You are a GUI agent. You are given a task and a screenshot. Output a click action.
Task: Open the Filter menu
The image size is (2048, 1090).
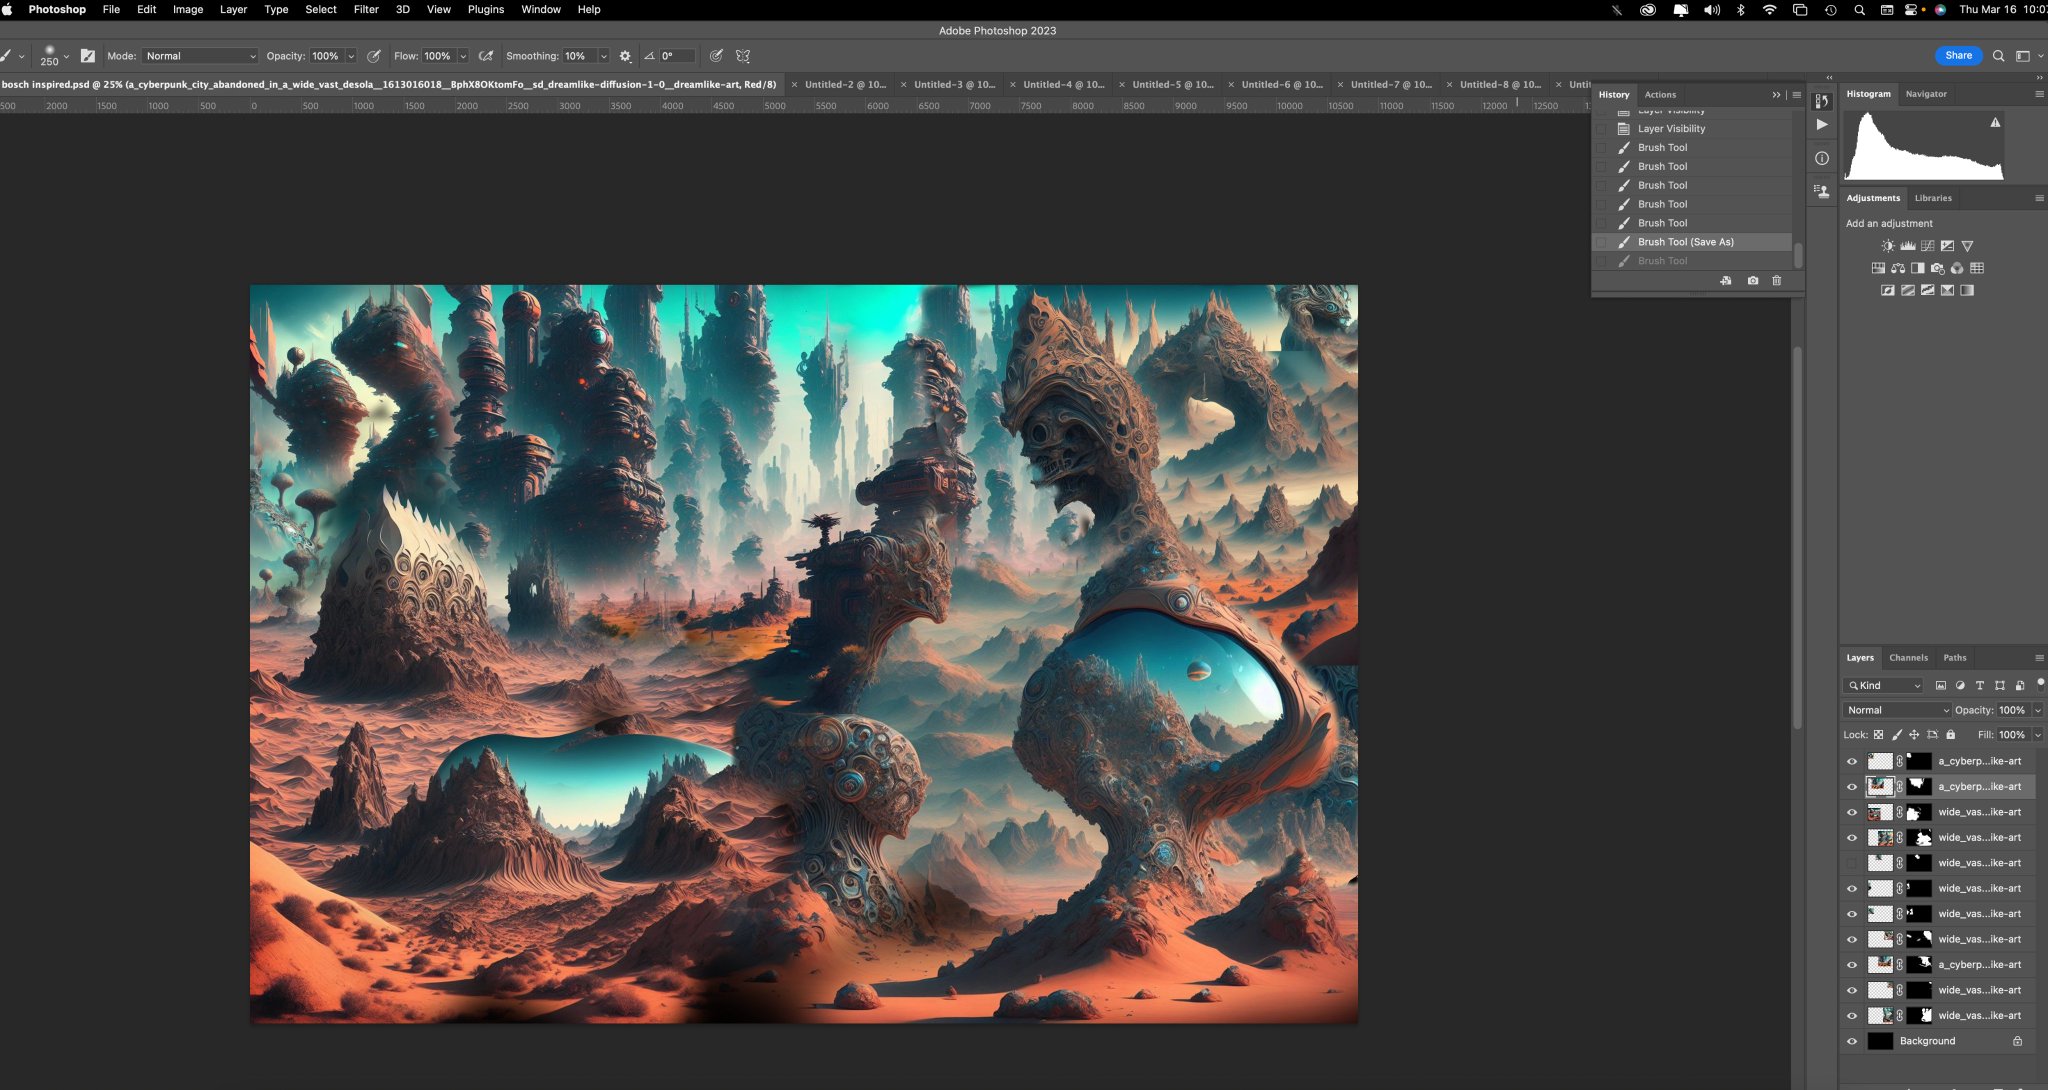pyautogui.click(x=365, y=9)
